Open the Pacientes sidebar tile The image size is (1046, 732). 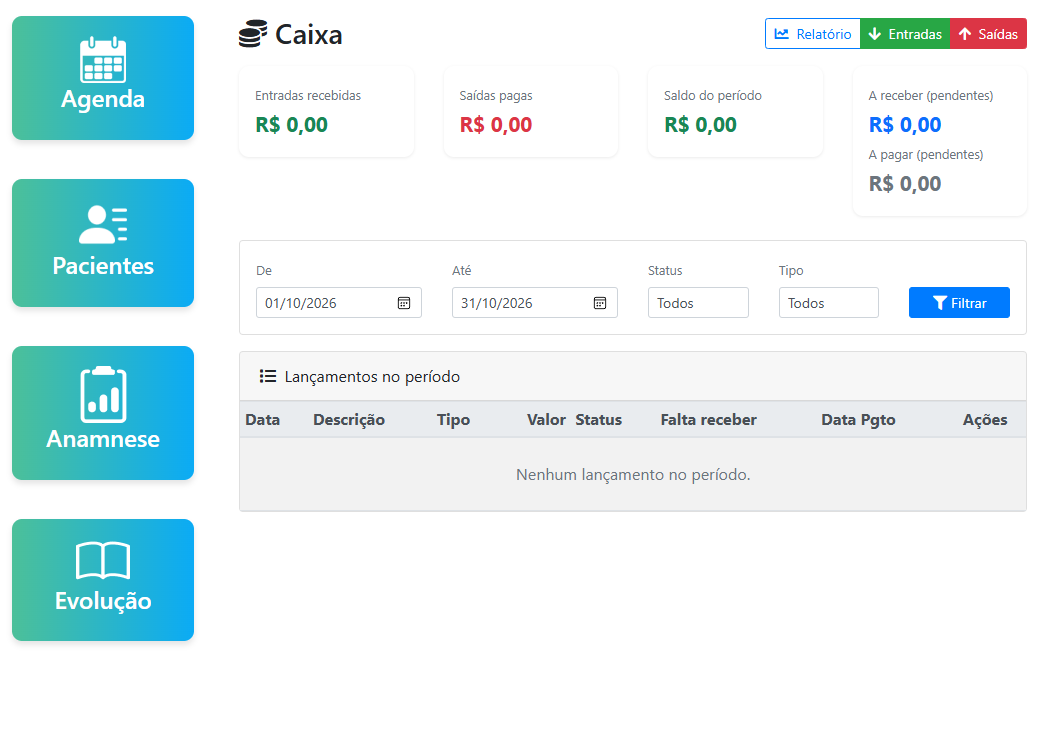[103, 243]
